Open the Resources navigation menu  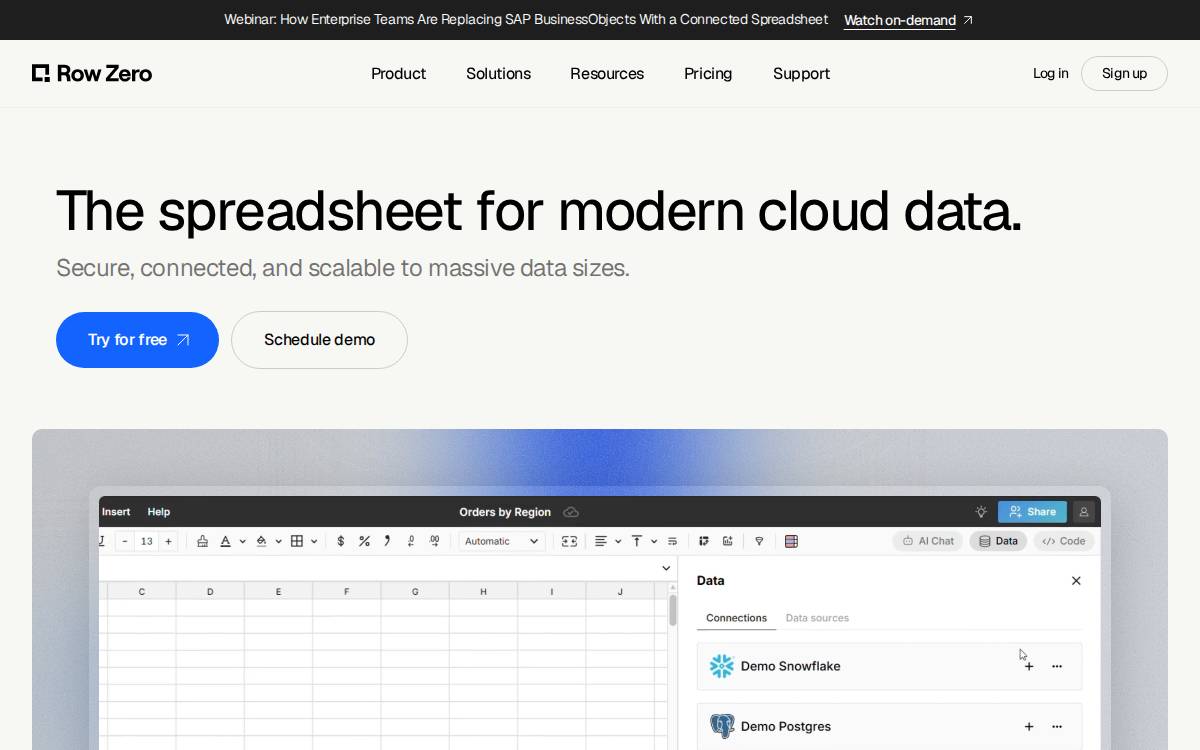[607, 74]
